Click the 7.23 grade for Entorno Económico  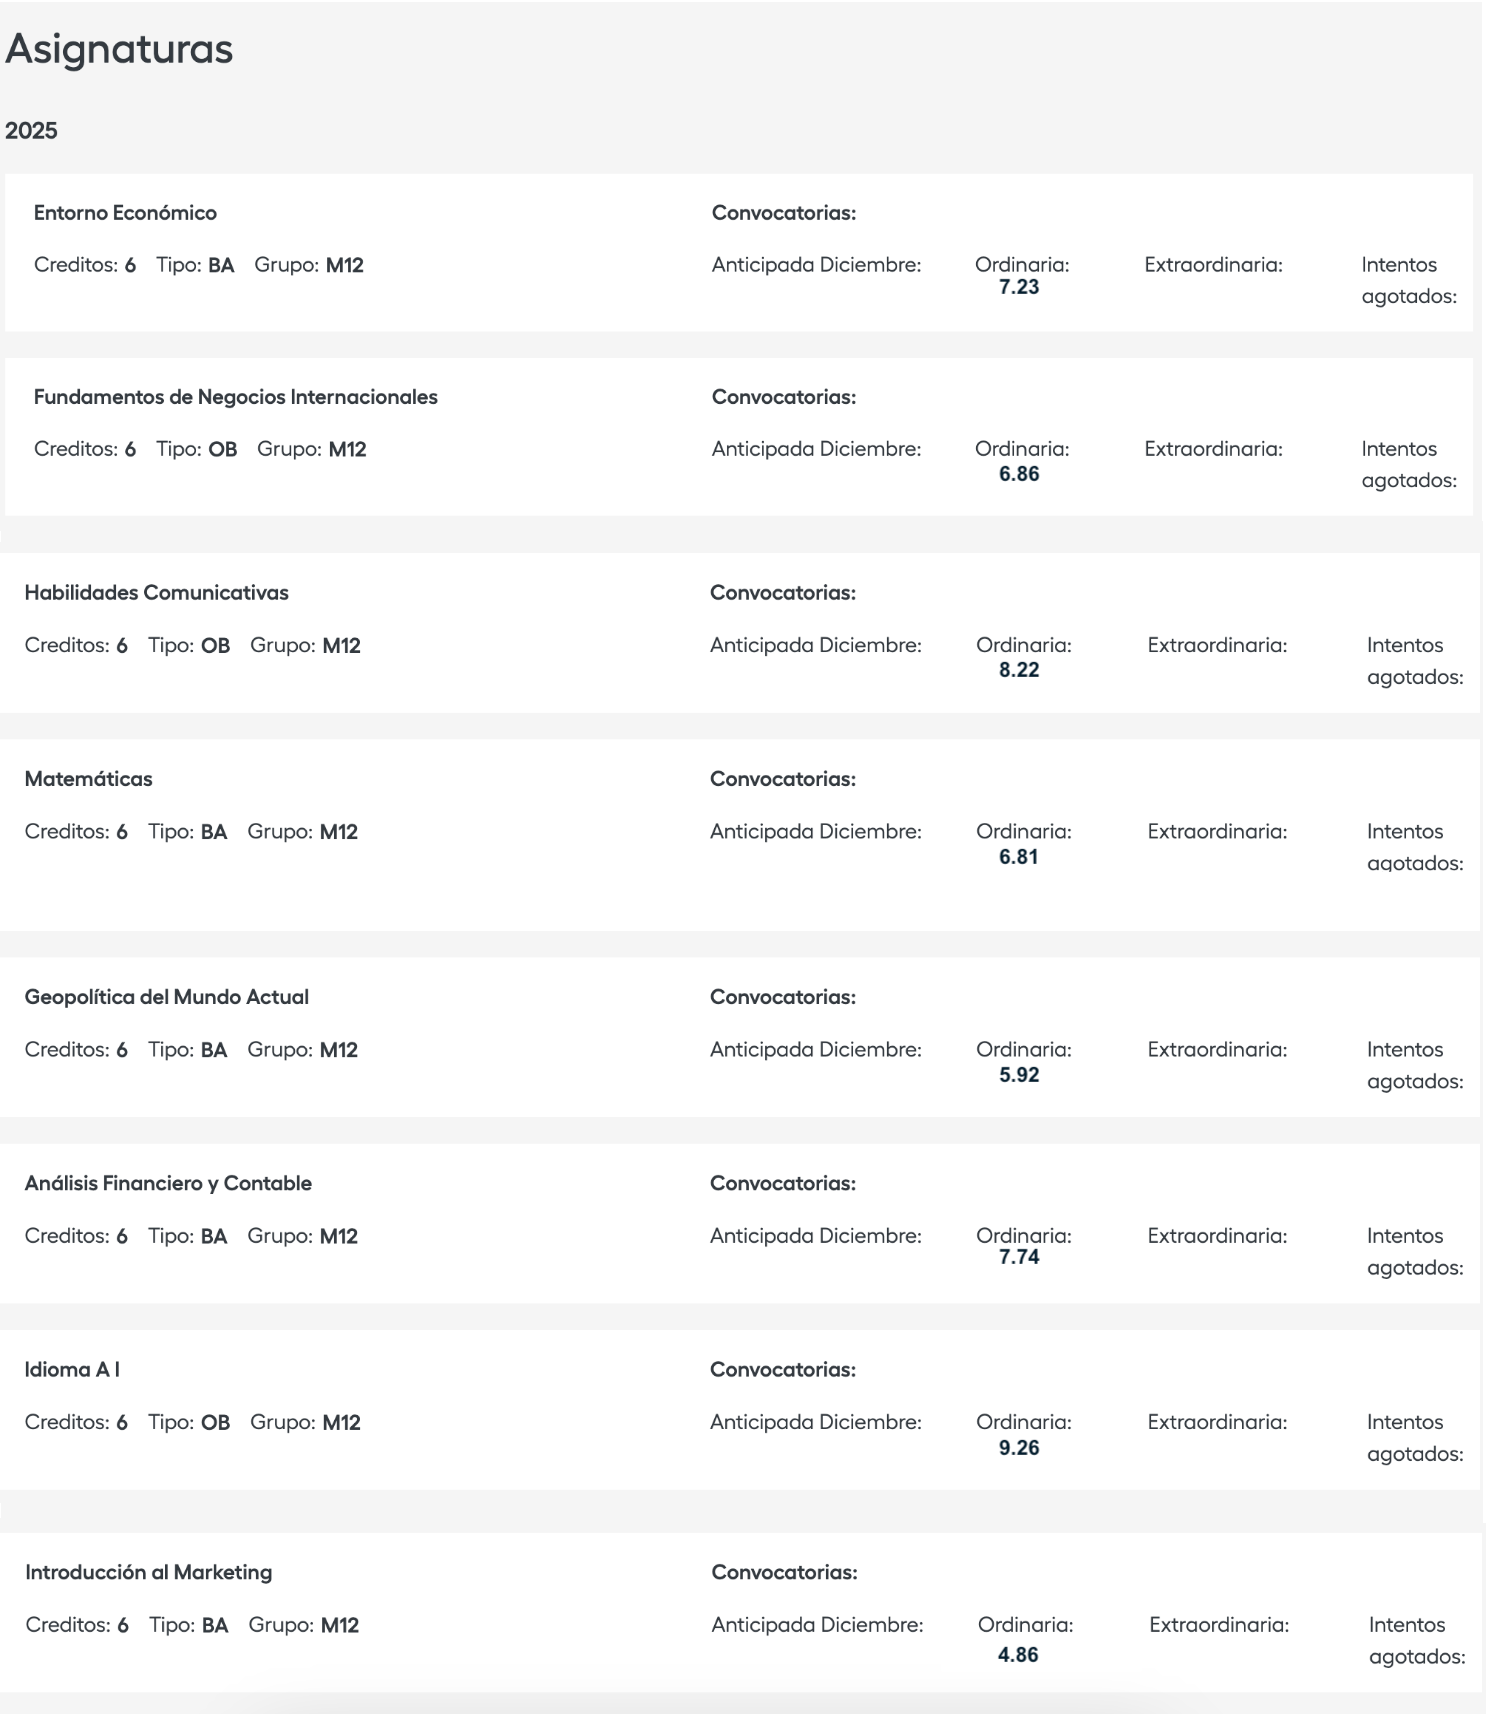coord(1019,287)
